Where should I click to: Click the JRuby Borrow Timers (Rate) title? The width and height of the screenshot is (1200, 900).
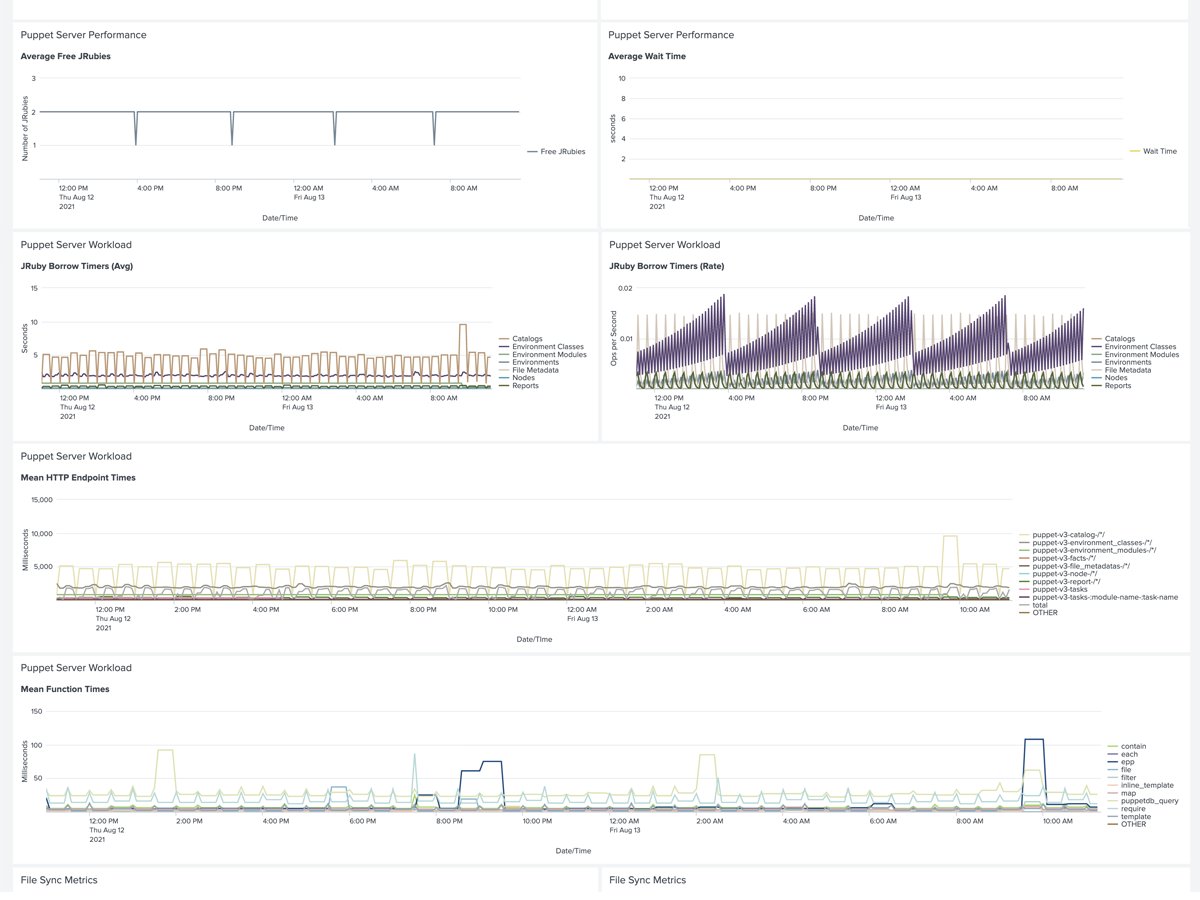click(667, 266)
